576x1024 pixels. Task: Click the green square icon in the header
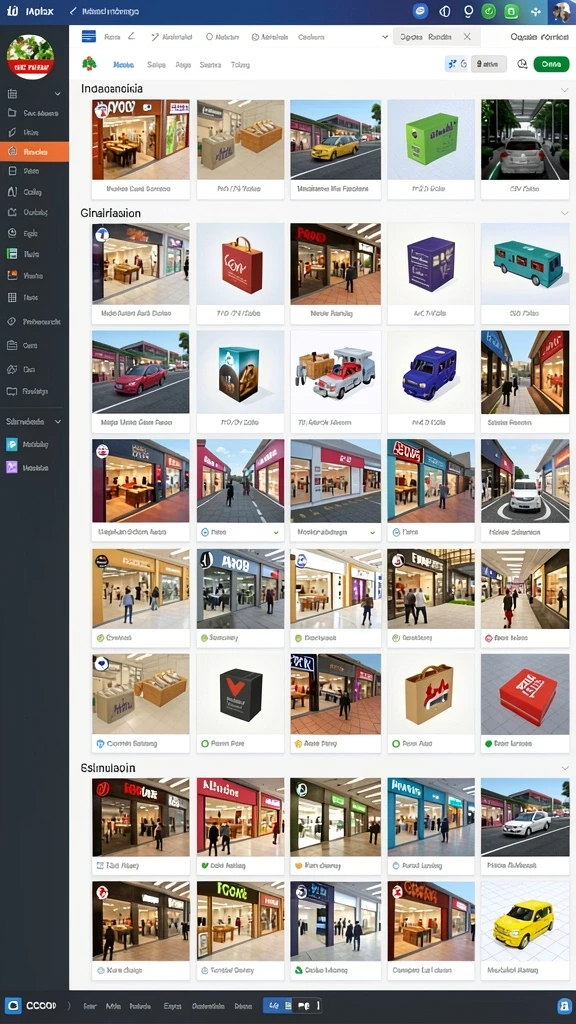[511, 11]
